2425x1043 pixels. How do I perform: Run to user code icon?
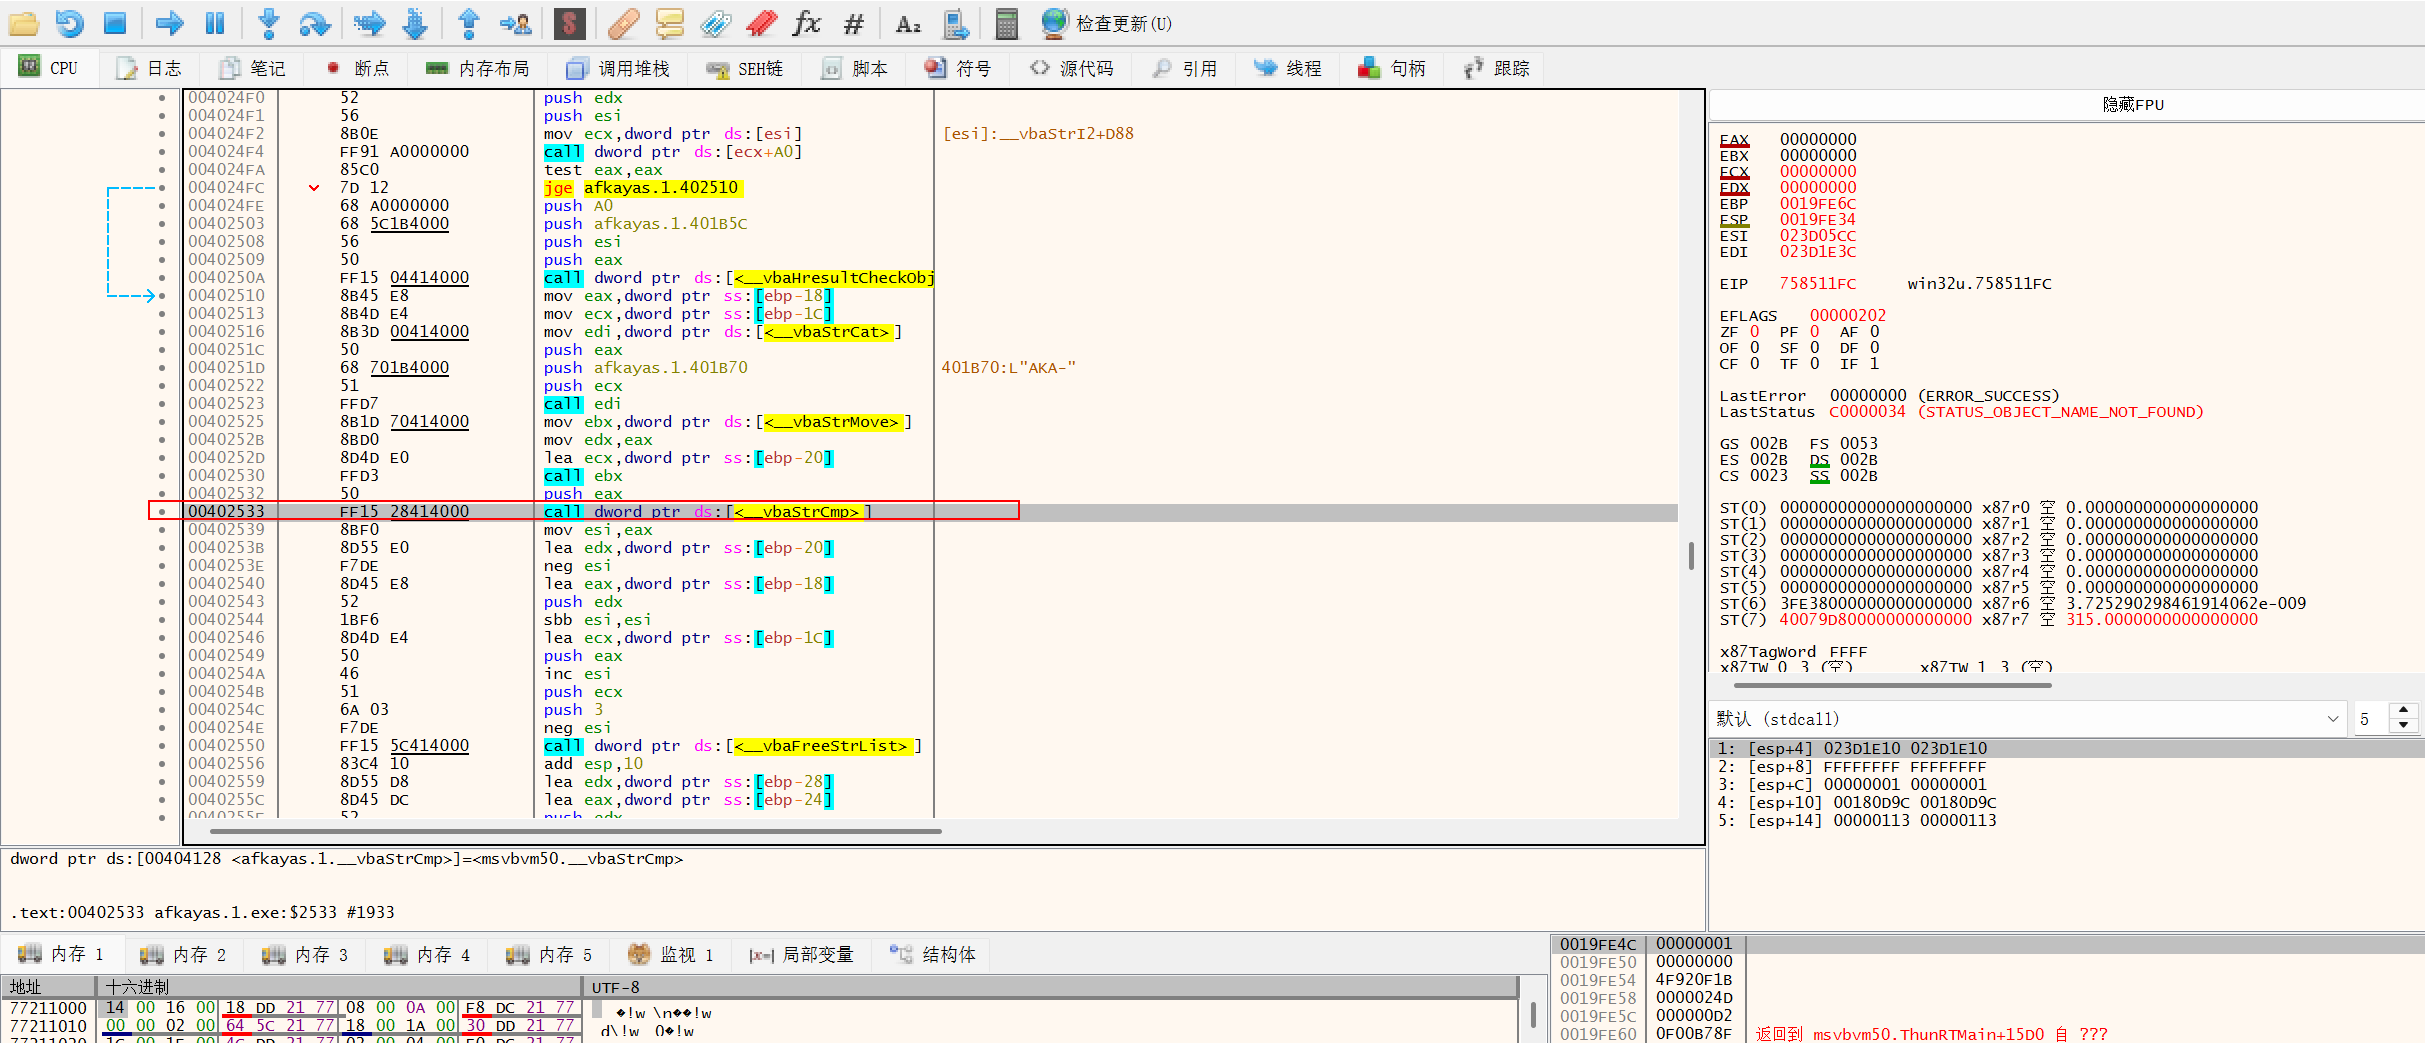(517, 23)
